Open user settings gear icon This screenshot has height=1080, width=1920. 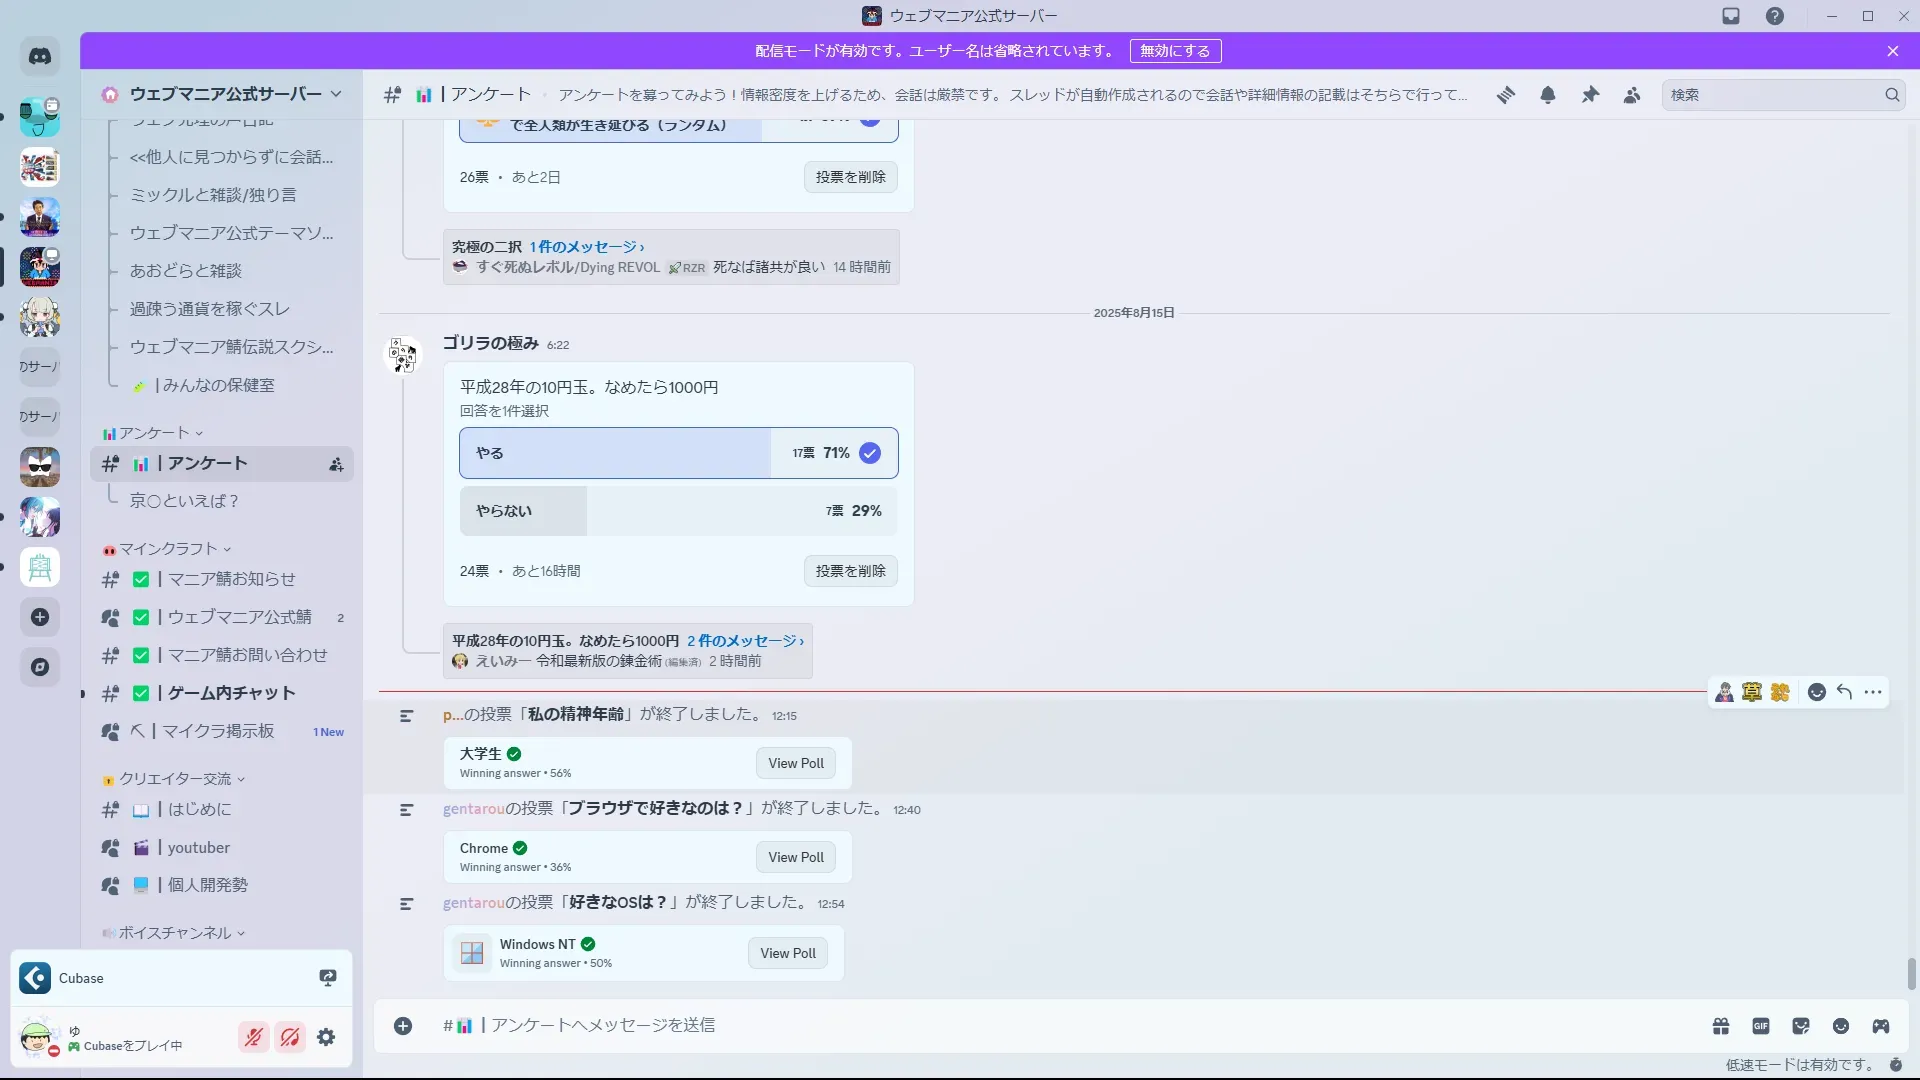click(326, 1038)
